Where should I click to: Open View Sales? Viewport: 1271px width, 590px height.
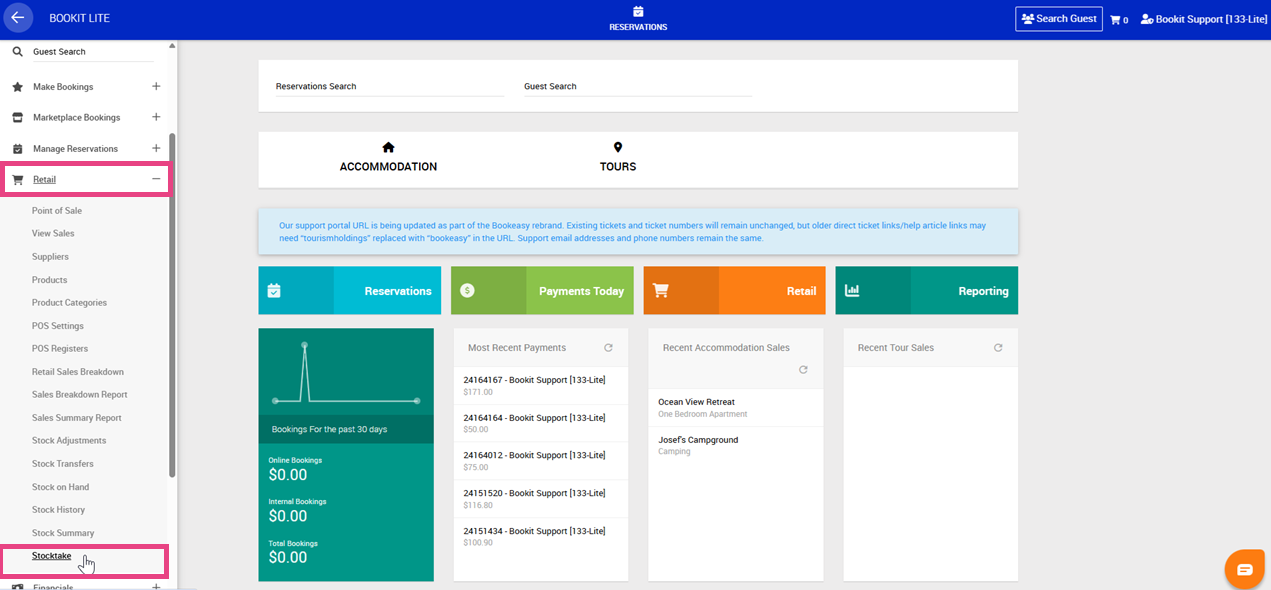pos(53,234)
